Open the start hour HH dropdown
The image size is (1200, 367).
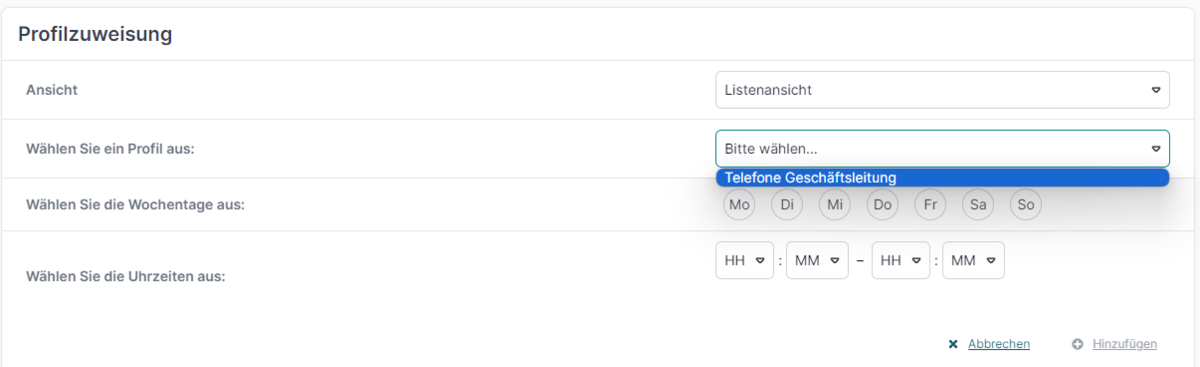[745, 260]
